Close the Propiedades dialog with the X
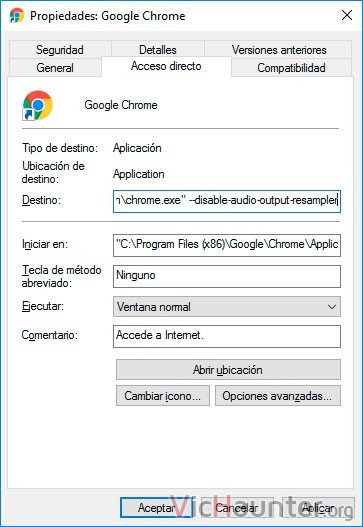 pyautogui.click(x=347, y=15)
